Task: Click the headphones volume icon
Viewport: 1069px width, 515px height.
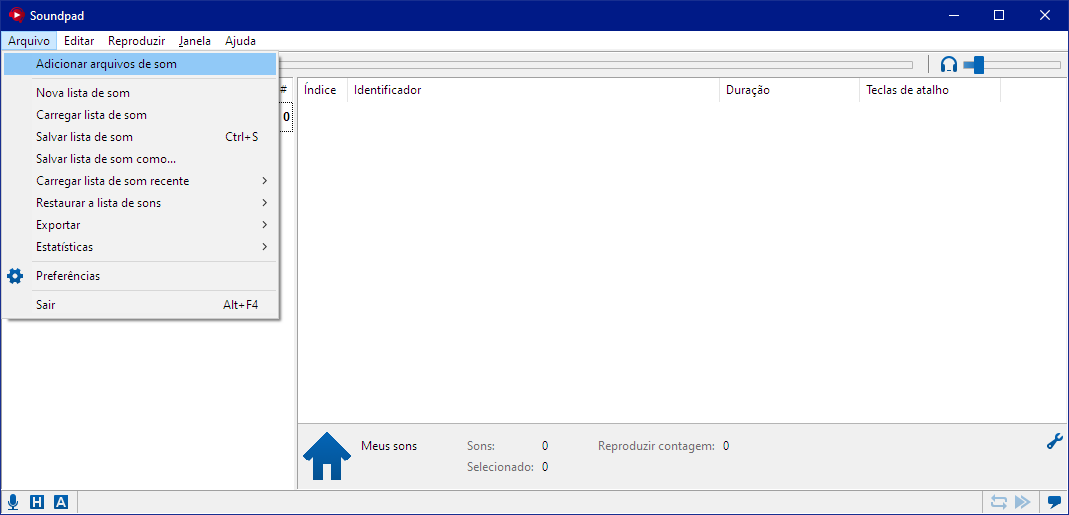Action: [949, 65]
